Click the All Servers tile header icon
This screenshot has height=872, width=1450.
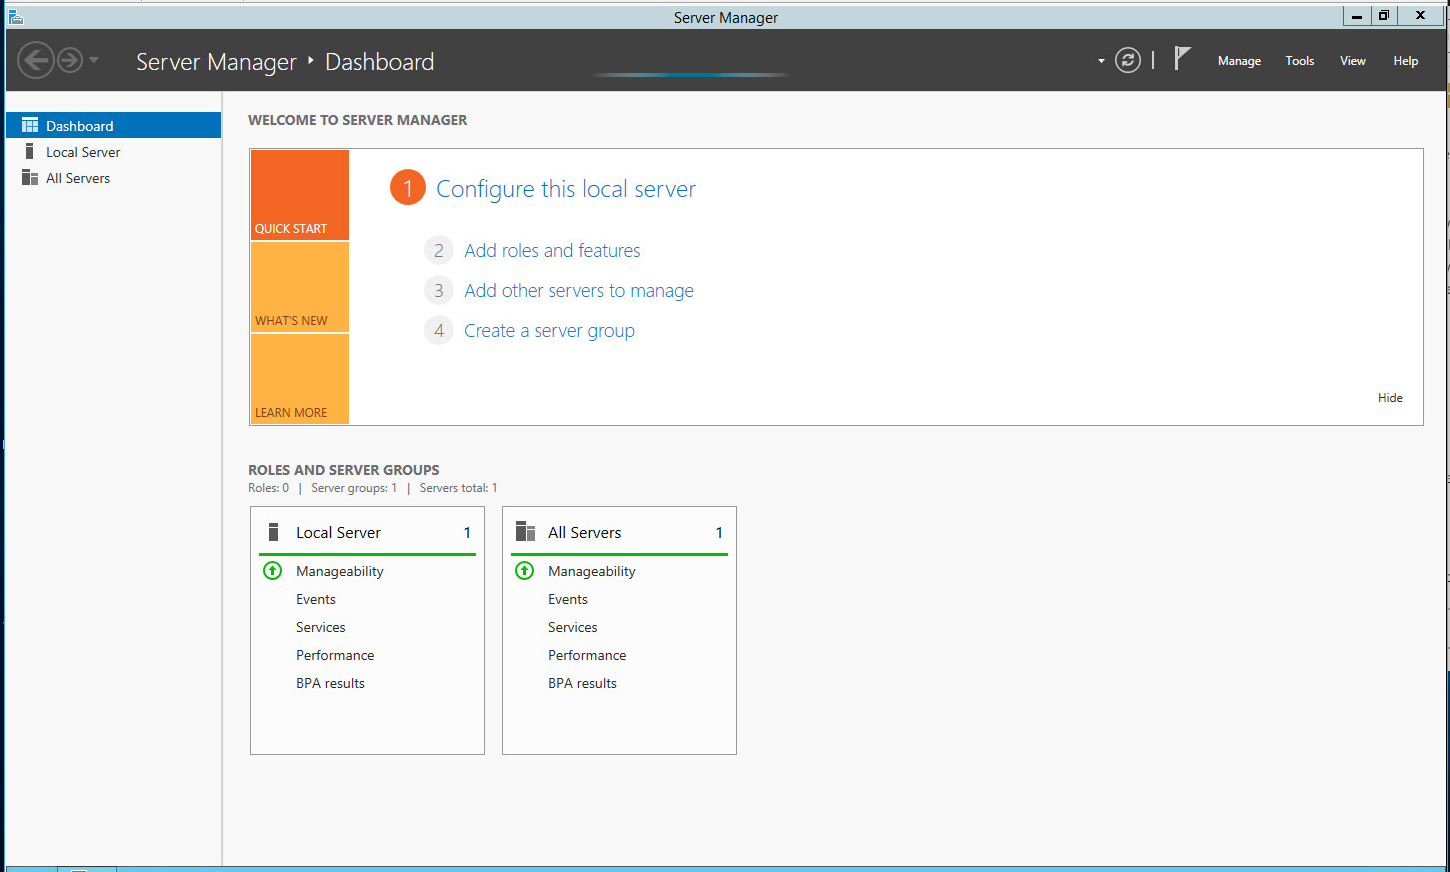tap(525, 532)
